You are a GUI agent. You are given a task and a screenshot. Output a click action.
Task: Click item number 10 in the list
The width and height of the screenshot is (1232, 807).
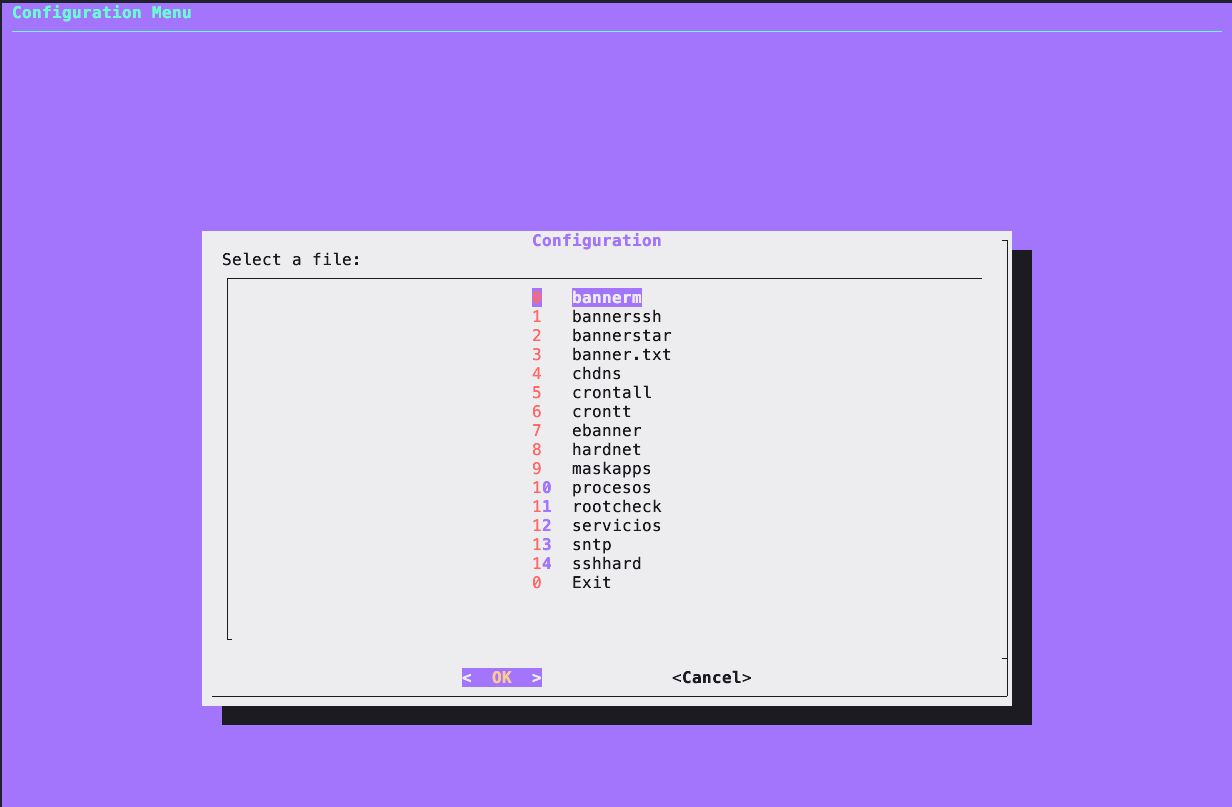pyautogui.click(x=541, y=488)
